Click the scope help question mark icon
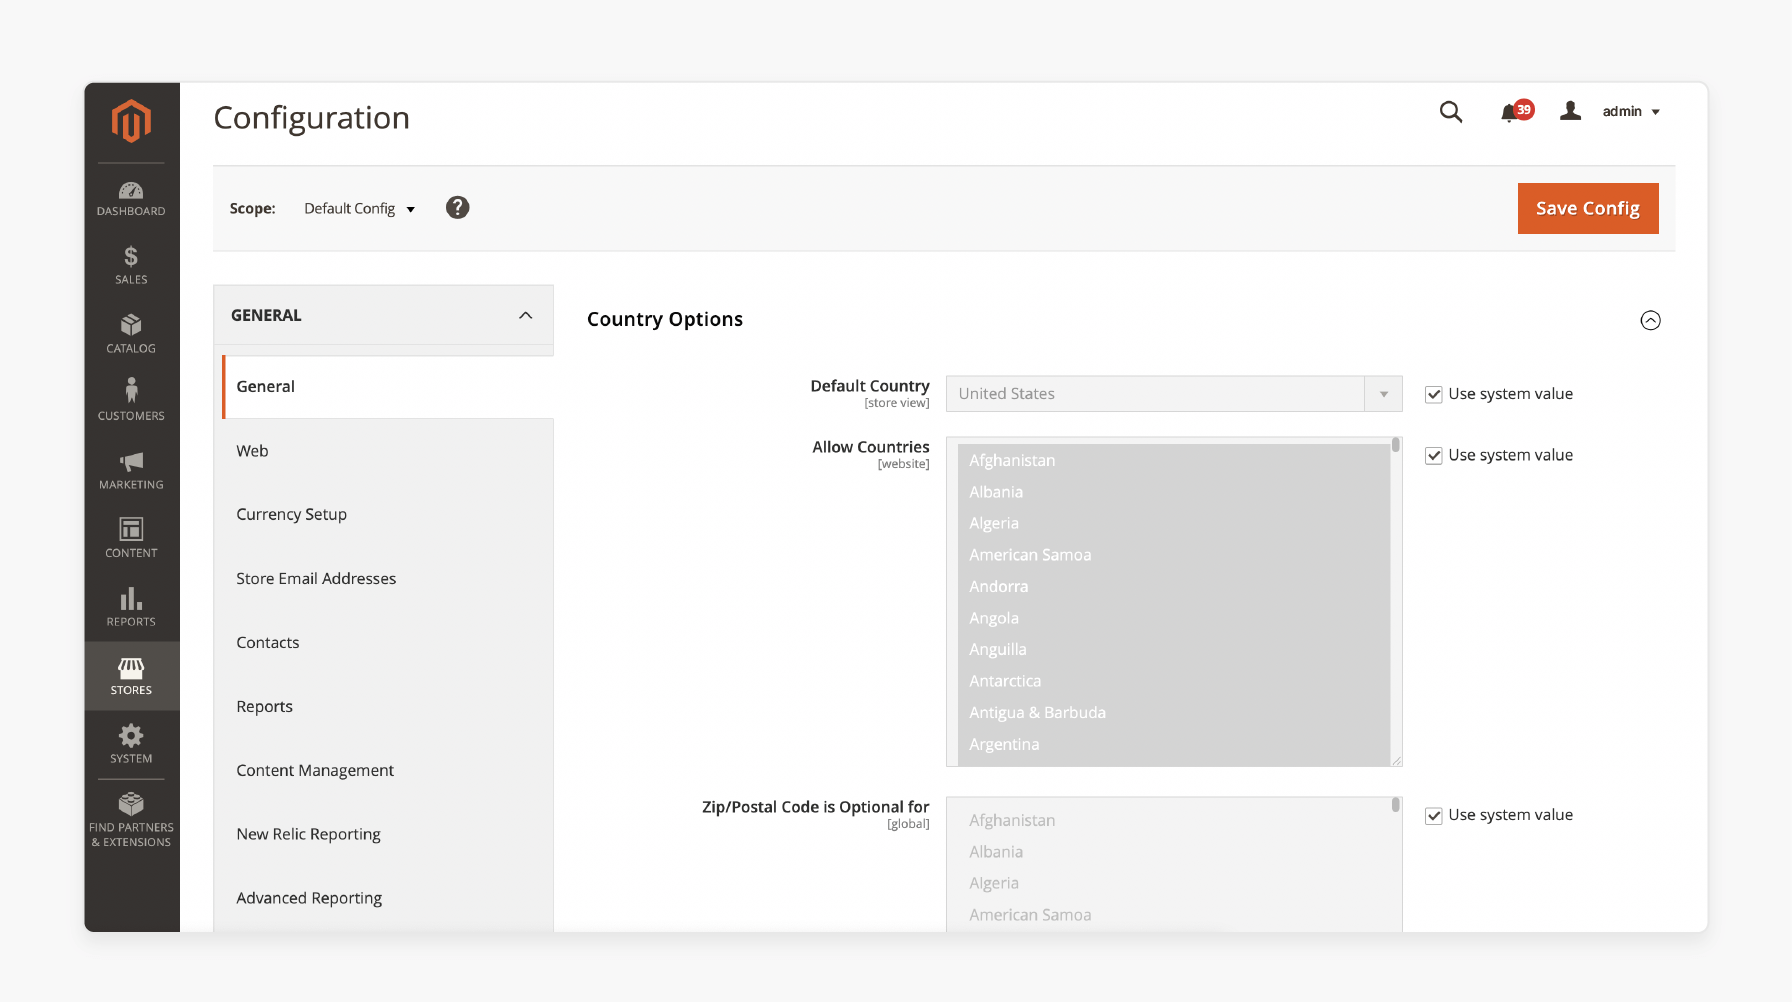1792x1002 pixels. point(458,208)
